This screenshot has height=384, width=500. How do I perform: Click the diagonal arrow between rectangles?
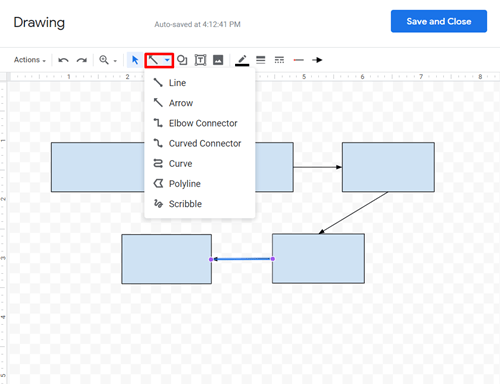(x=354, y=213)
